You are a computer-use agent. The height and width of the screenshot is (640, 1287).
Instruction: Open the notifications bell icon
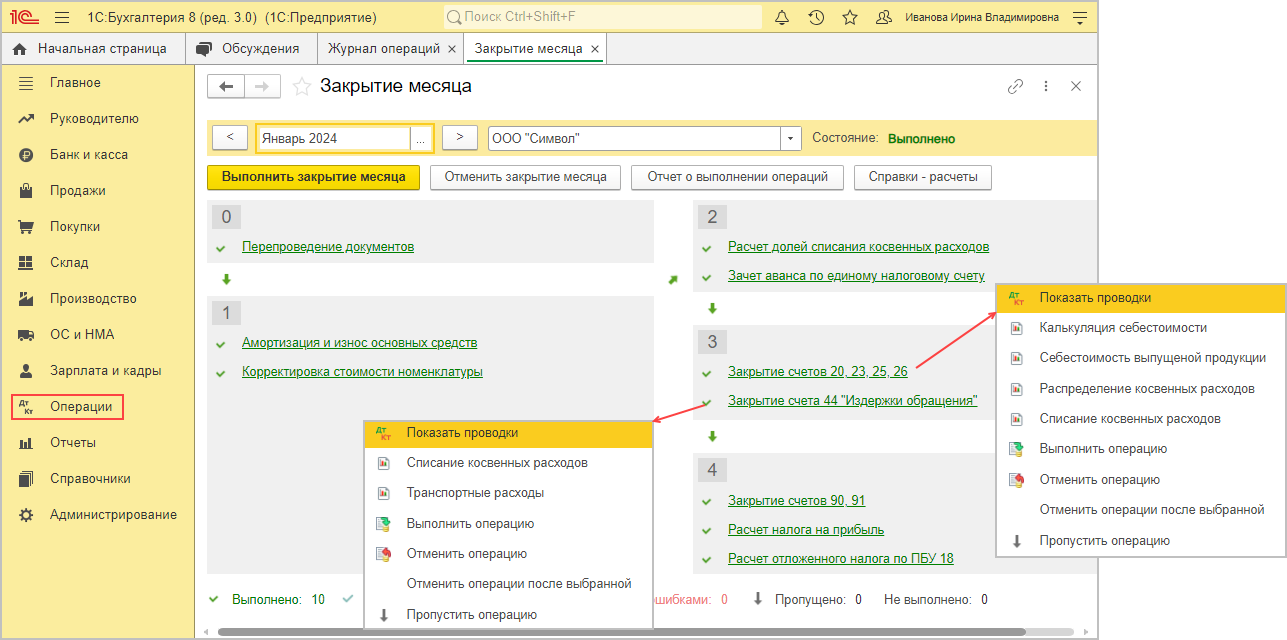coord(783,18)
